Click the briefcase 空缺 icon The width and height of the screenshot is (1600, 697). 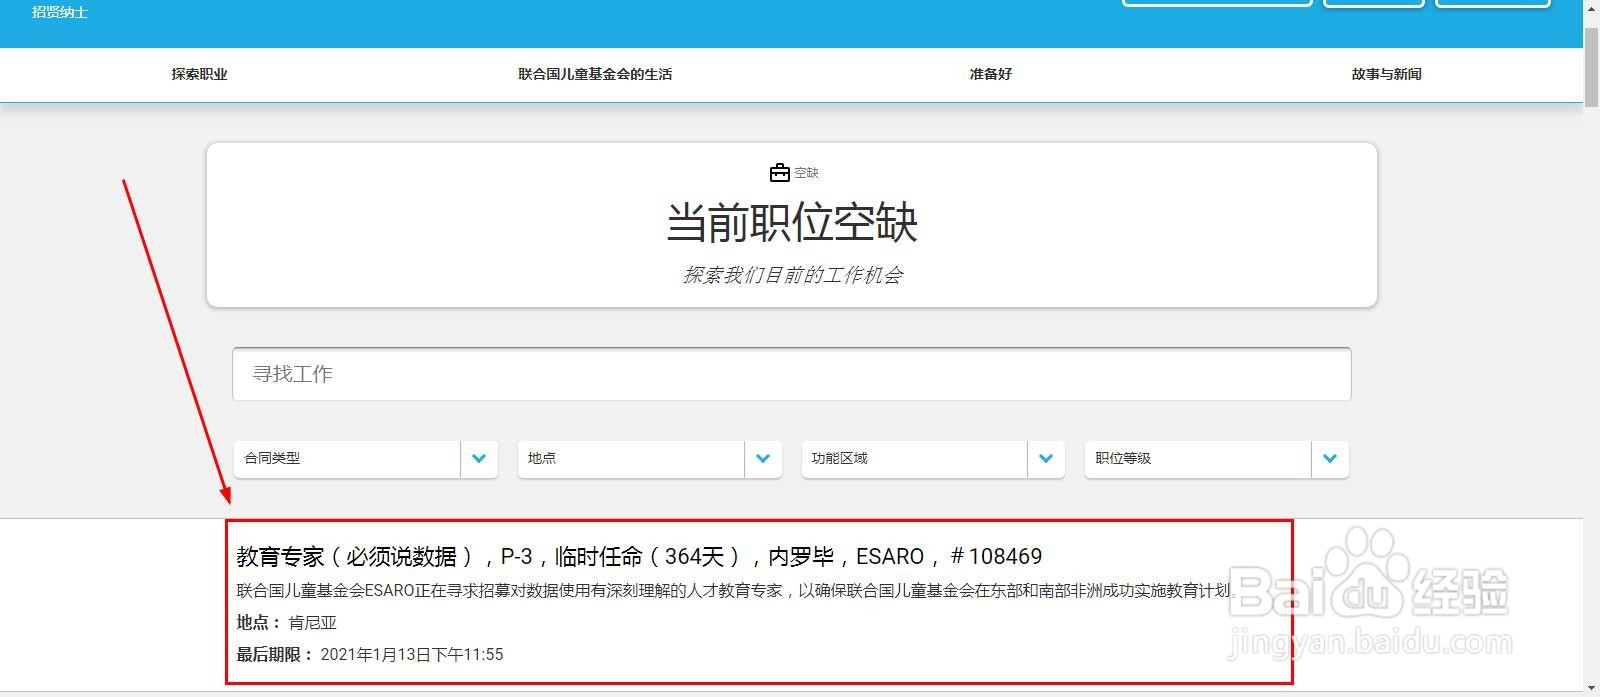pyautogui.click(x=780, y=173)
